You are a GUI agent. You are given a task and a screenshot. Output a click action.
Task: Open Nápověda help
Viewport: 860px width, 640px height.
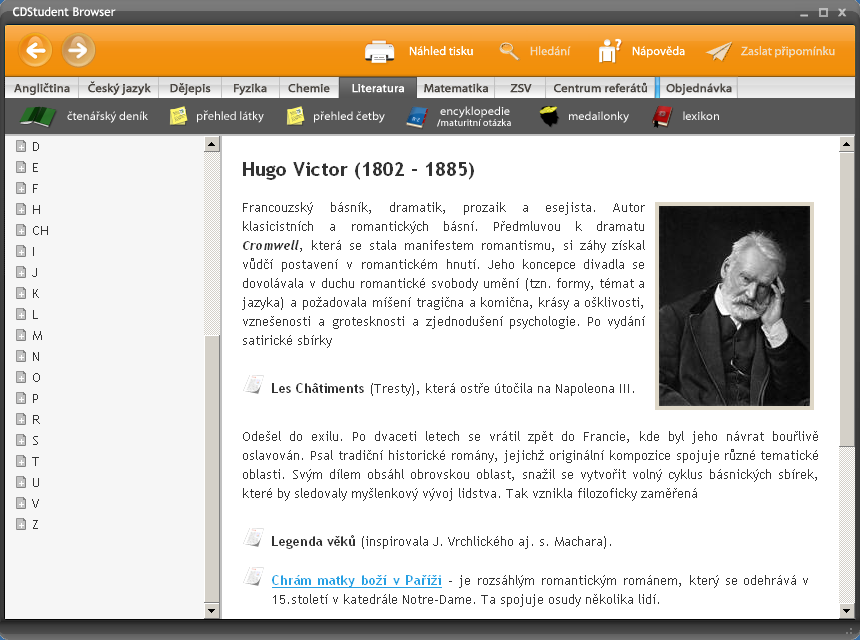pyautogui.click(x=658, y=51)
